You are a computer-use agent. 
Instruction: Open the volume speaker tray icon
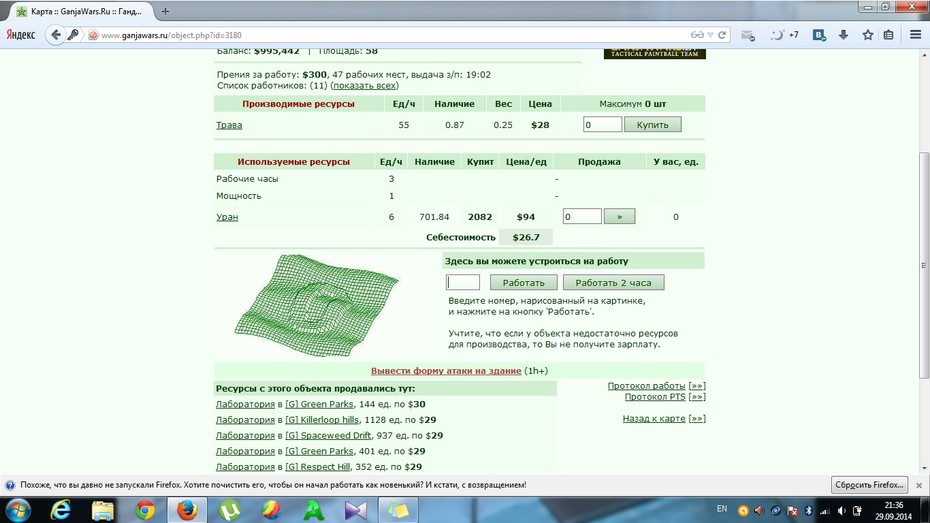click(842, 511)
